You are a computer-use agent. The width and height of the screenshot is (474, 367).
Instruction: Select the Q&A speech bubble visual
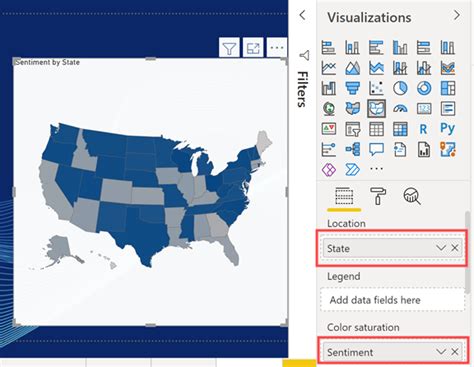376,149
